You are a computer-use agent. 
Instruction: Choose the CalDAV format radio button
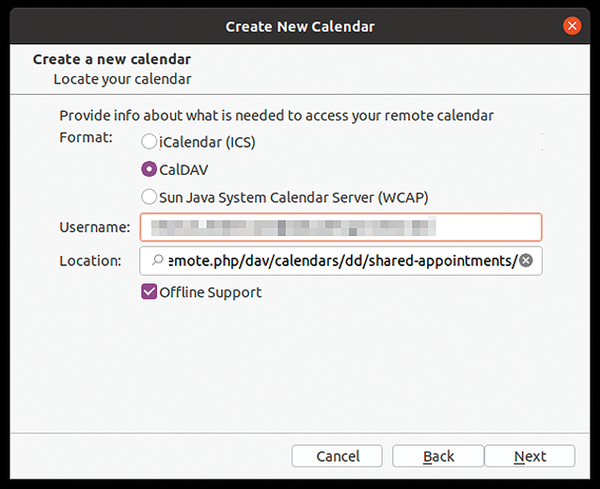149,169
